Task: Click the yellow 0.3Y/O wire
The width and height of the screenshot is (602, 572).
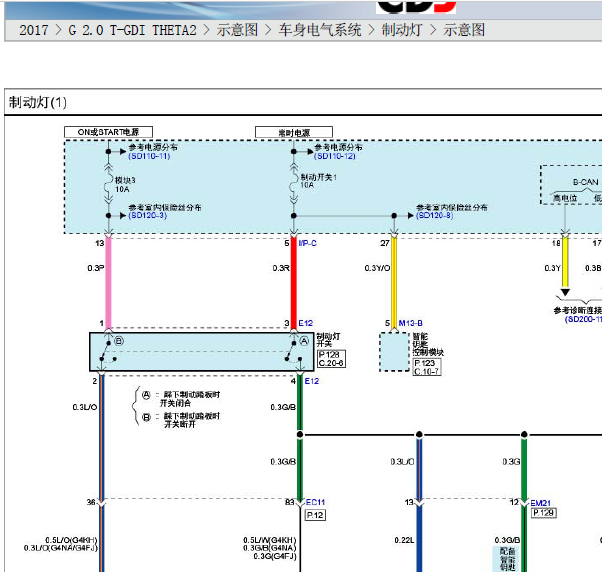Action: click(x=394, y=283)
